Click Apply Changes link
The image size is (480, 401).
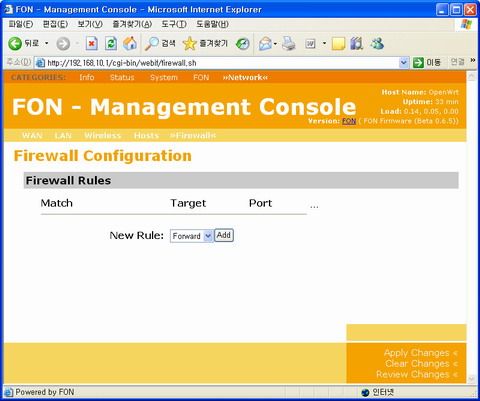point(421,353)
